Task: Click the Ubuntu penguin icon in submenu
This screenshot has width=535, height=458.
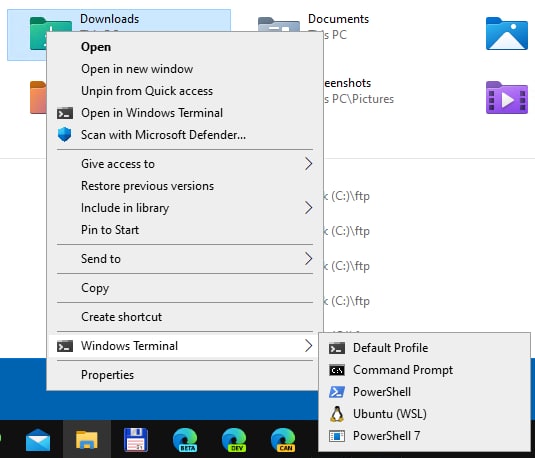Action: pos(337,414)
